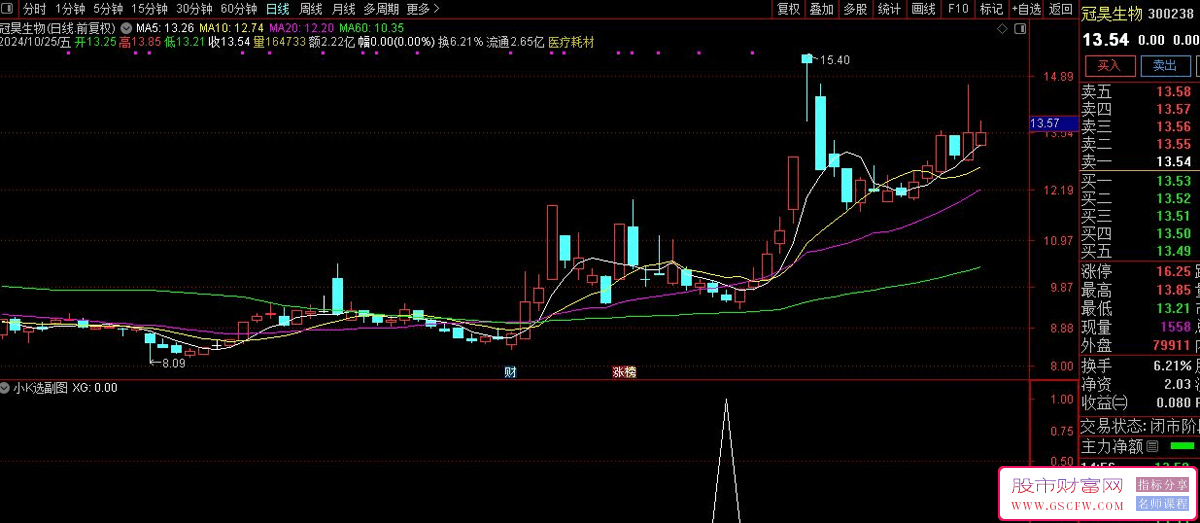Viewport: 1200px width, 523px height.
Task: Click the 财 marker on the timeline
Action: tap(510, 372)
